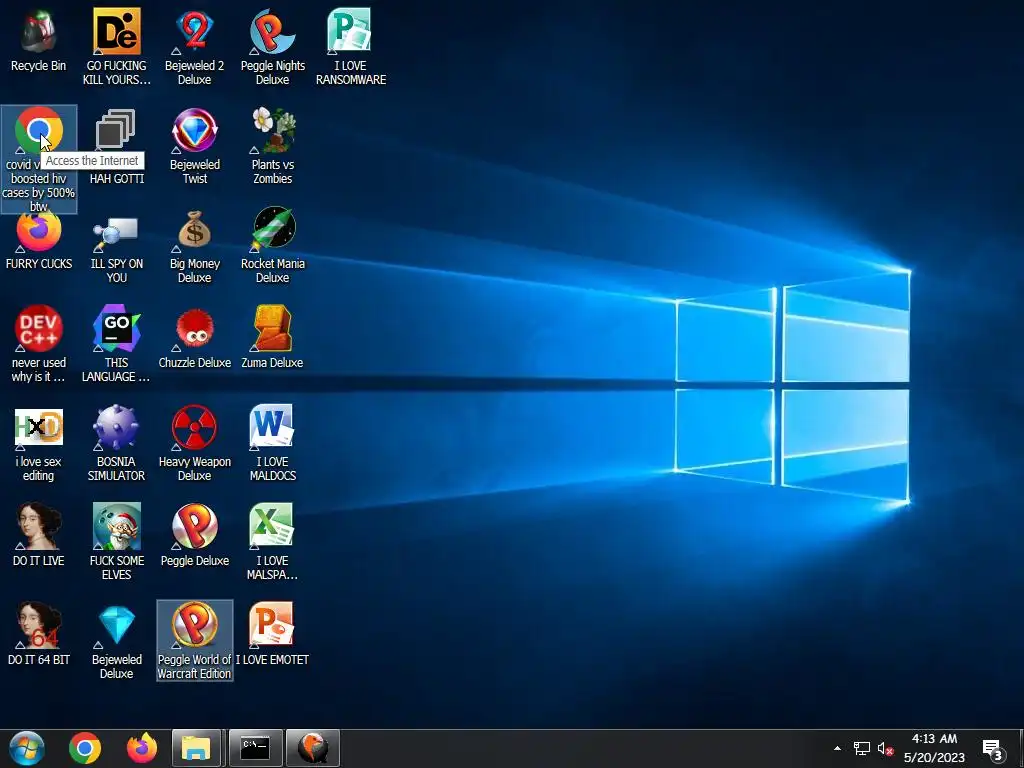Open the network status tray icon
The image size is (1024, 768).
pyautogui.click(x=861, y=748)
